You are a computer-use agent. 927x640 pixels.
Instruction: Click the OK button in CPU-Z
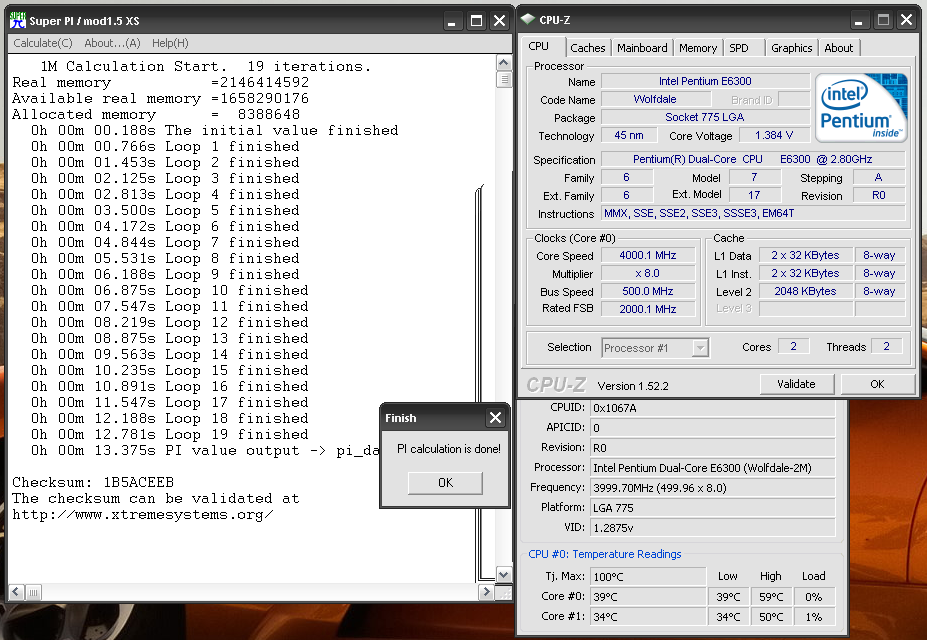point(877,384)
